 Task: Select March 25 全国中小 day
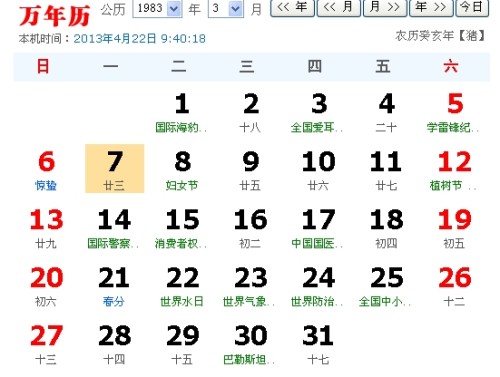pyautogui.click(x=386, y=286)
